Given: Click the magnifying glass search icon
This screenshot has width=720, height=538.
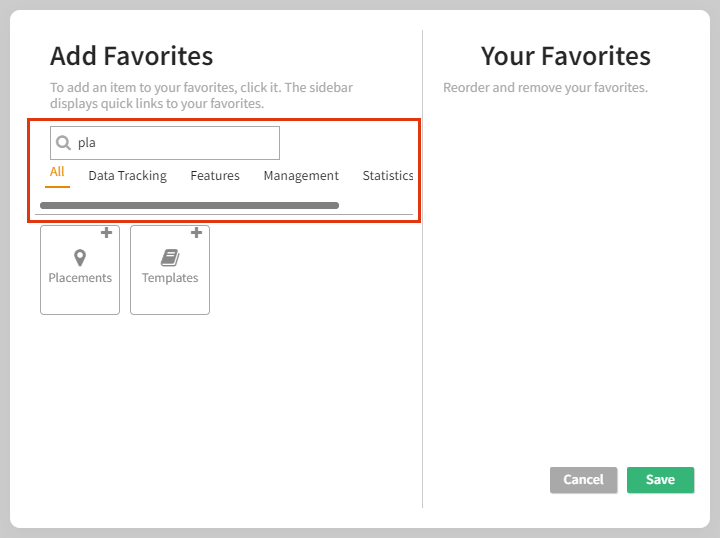Looking at the screenshot, I should click(63, 143).
